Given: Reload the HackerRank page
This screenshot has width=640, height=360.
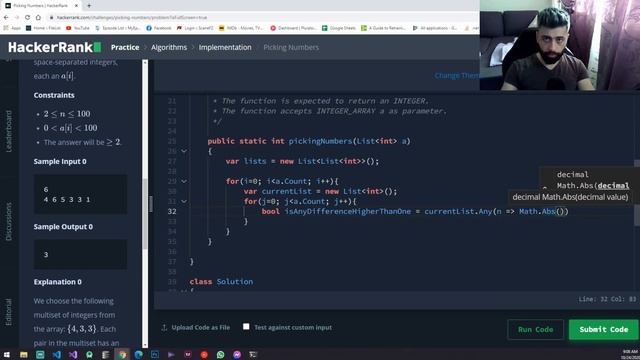Looking at the screenshot, I should [x=27, y=18].
